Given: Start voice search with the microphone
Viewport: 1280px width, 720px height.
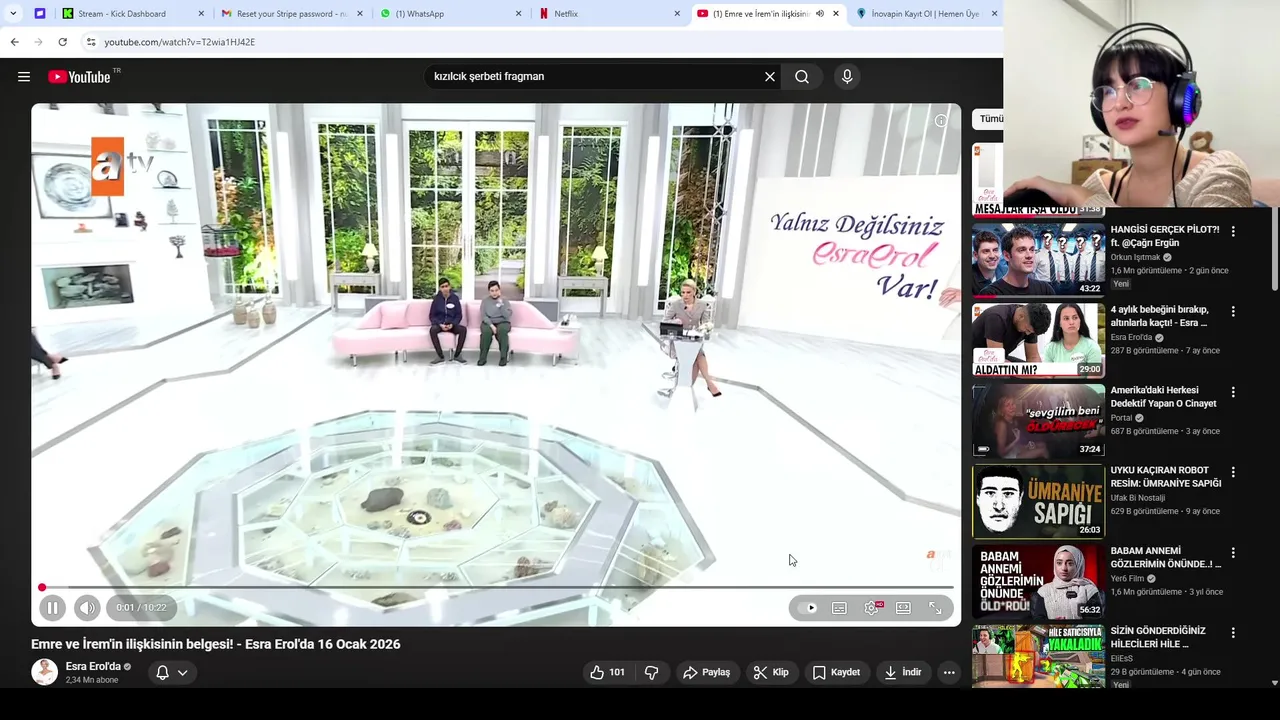Looking at the screenshot, I should click(x=847, y=77).
